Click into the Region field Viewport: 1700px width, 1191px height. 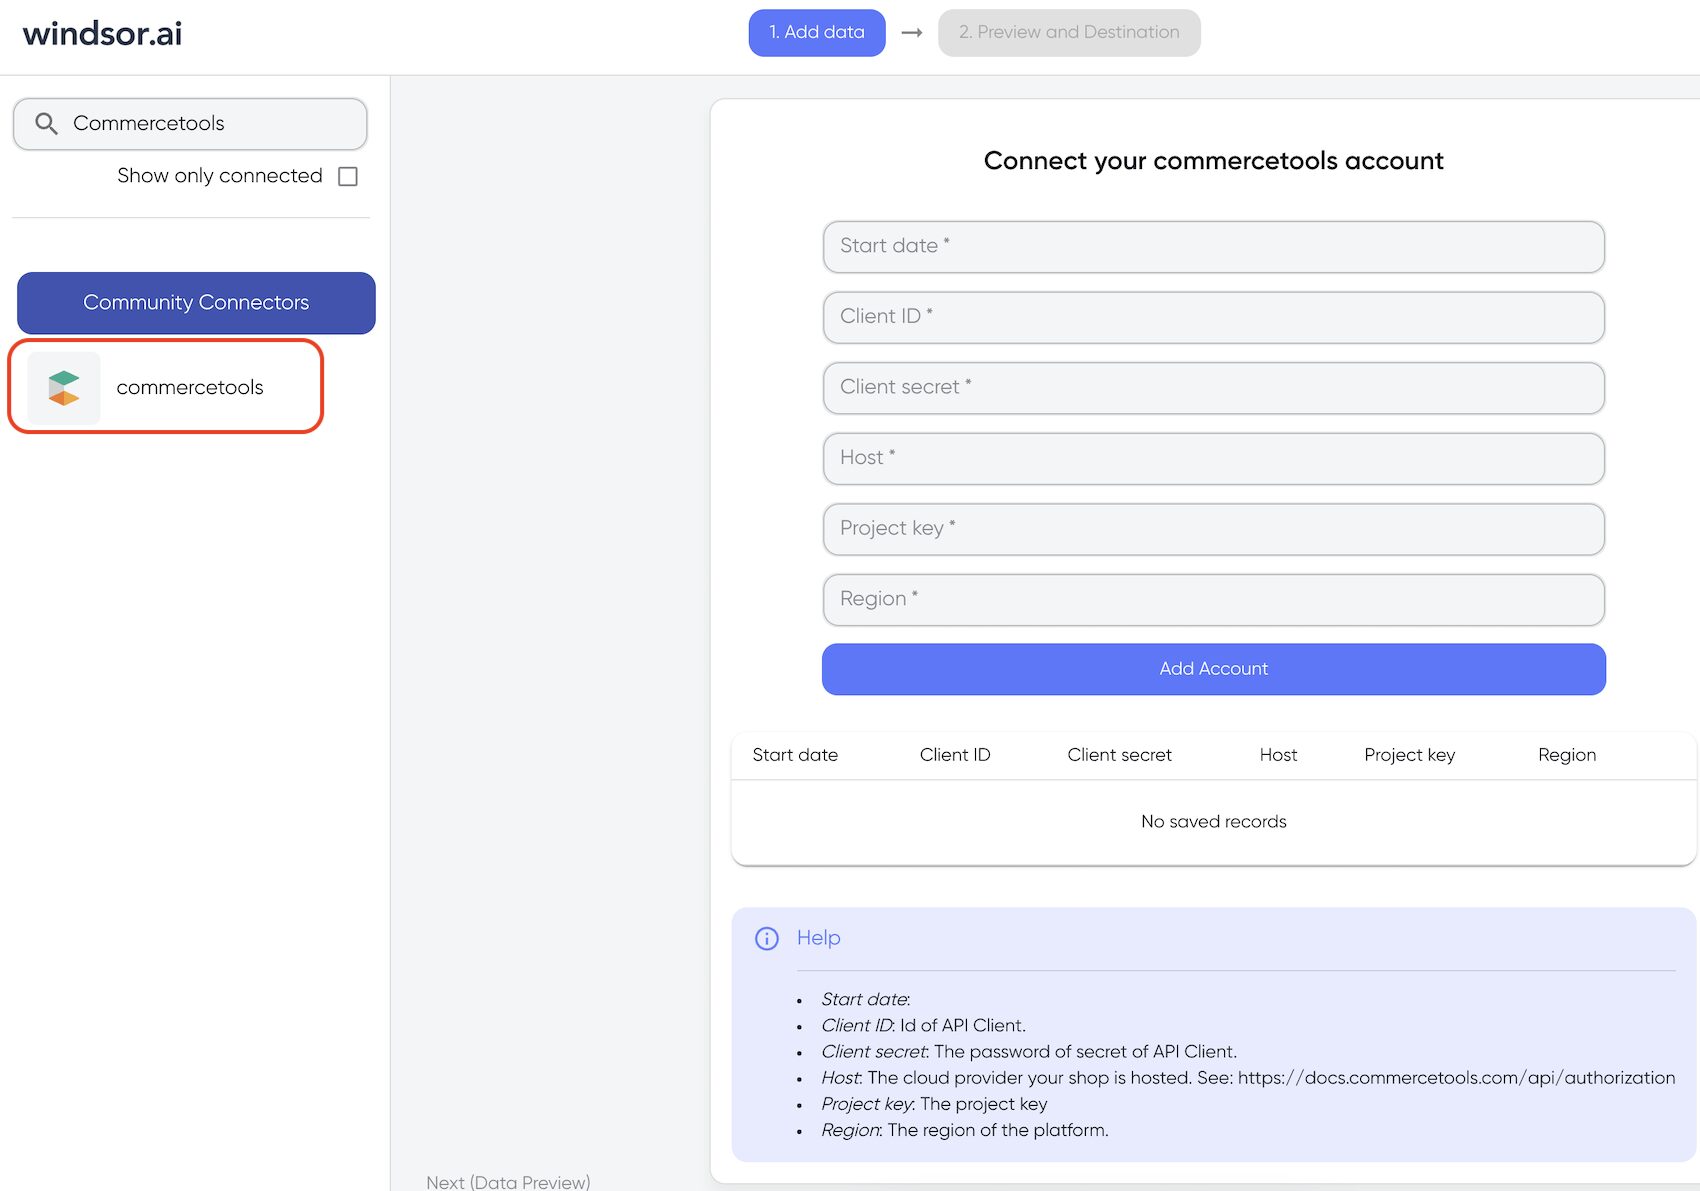coord(1214,599)
